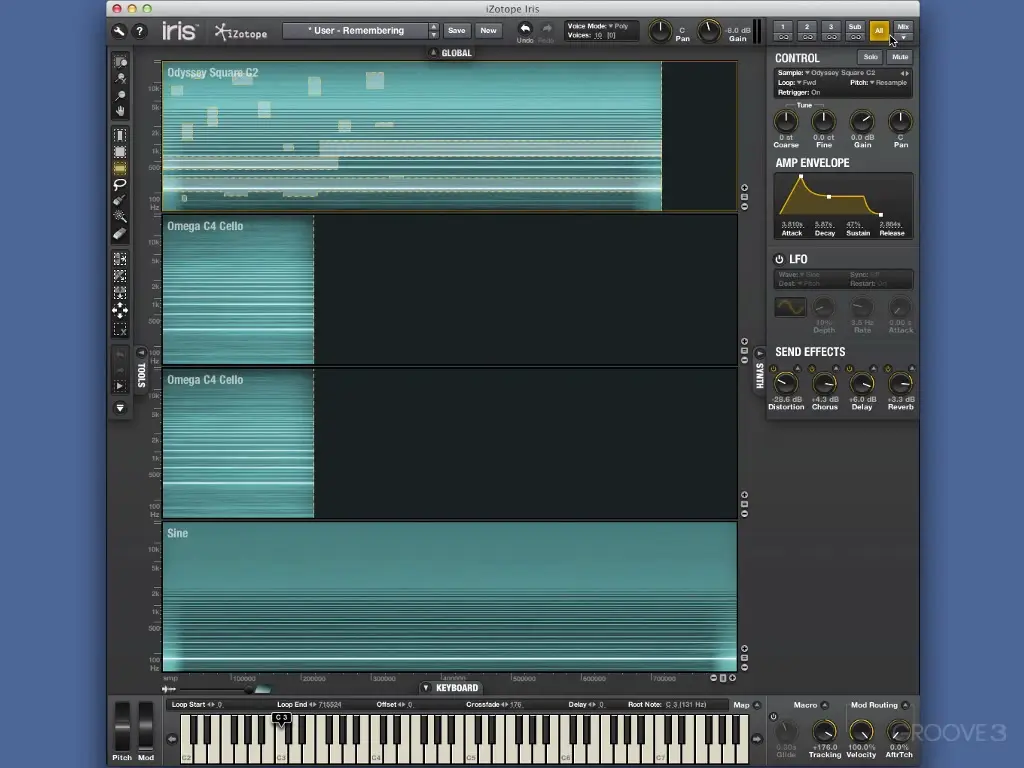Screen dimensions: 1024x768
Task: Open the Sample dropdown
Action: tap(826, 72)
